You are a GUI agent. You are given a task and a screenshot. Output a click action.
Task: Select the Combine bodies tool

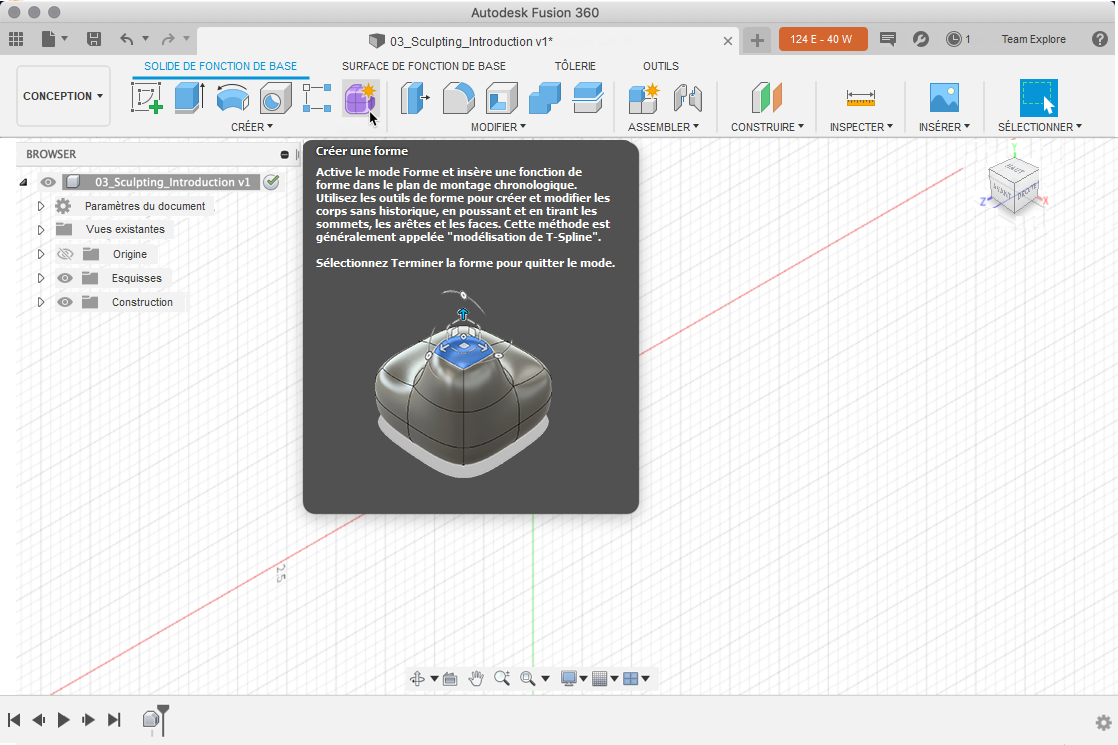point(545,98)
